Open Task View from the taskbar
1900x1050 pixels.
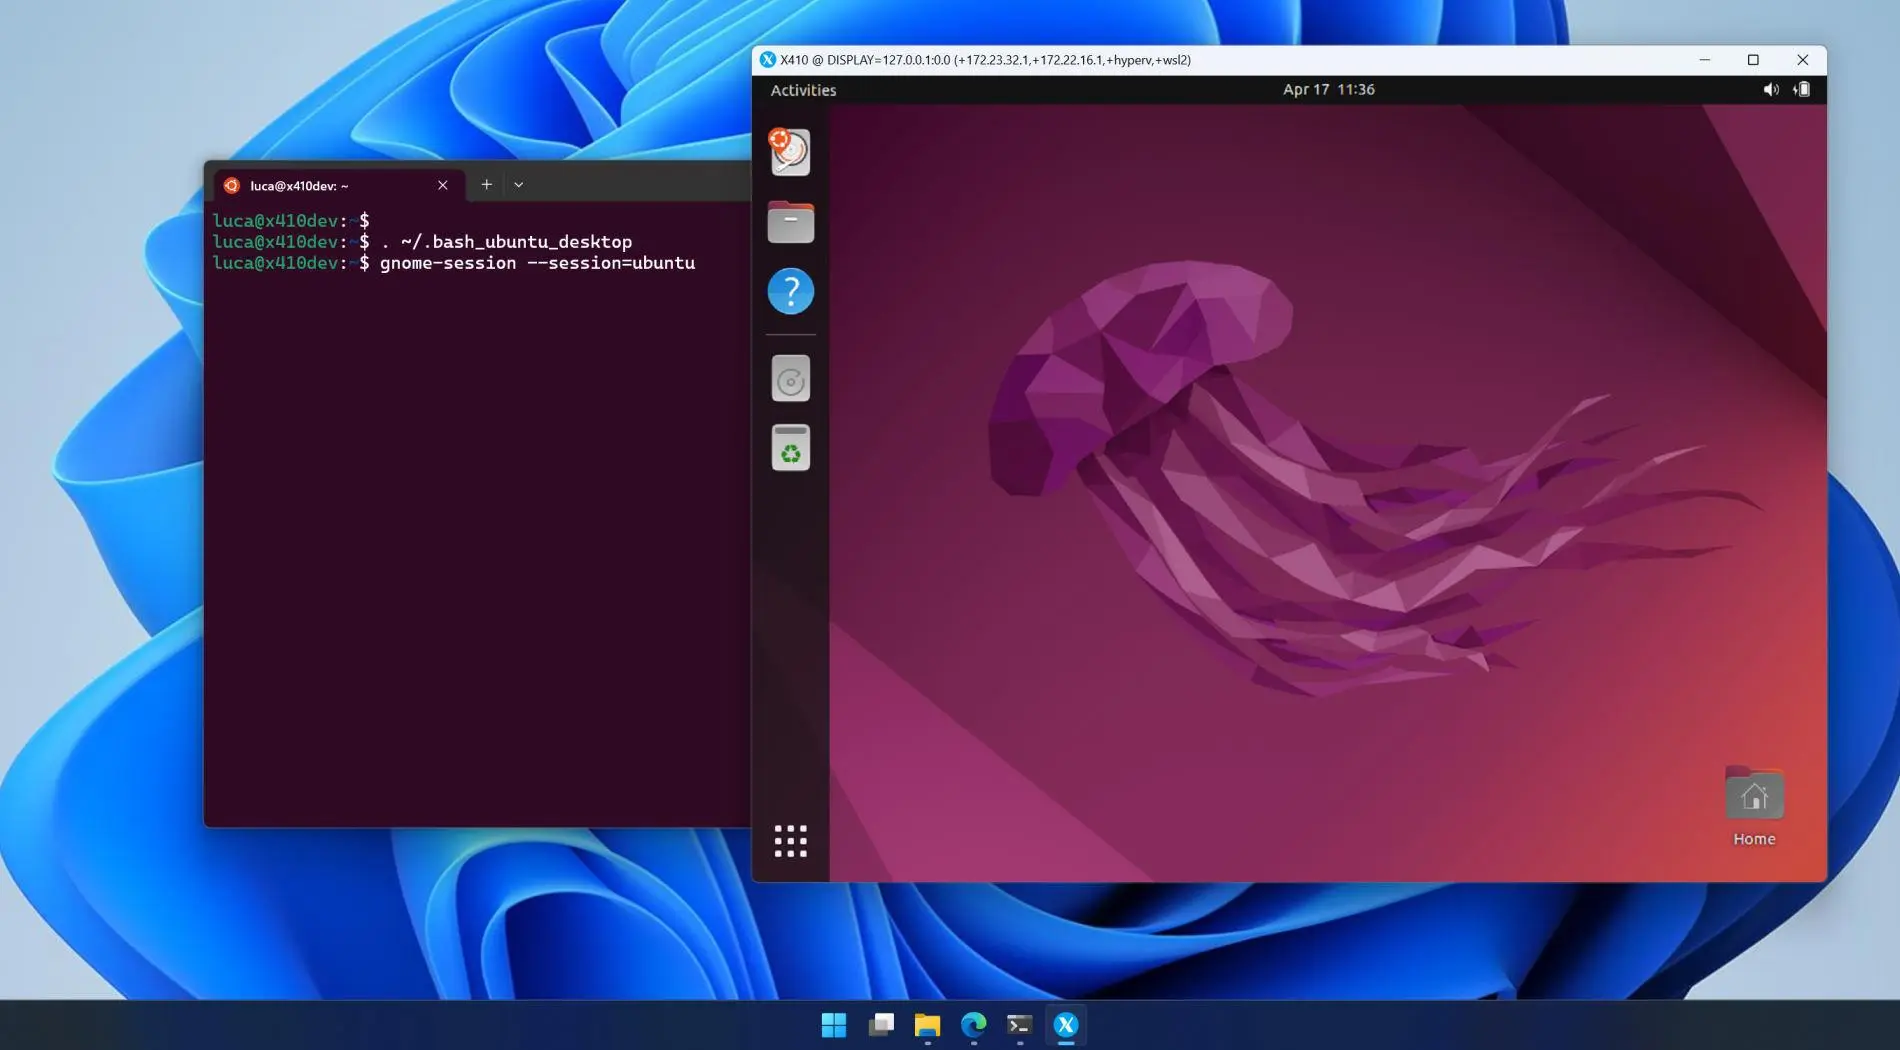coord(881,1025)
